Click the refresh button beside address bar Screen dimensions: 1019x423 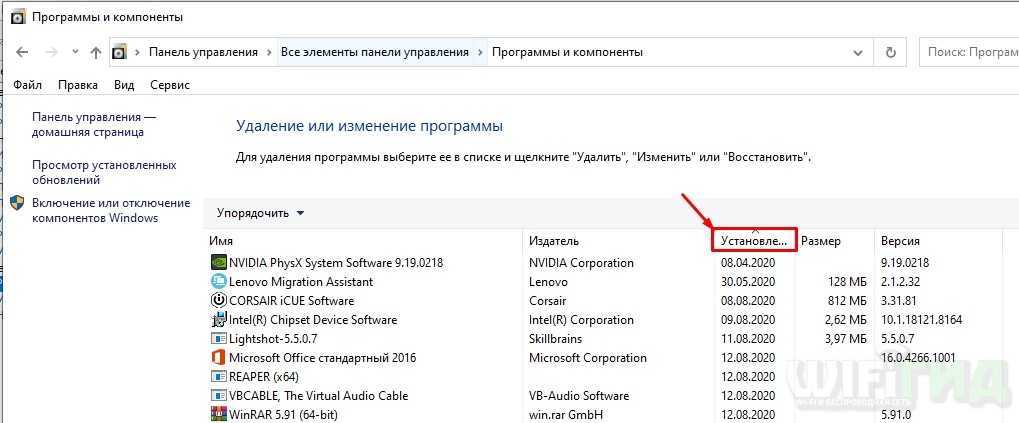[890, 52]
